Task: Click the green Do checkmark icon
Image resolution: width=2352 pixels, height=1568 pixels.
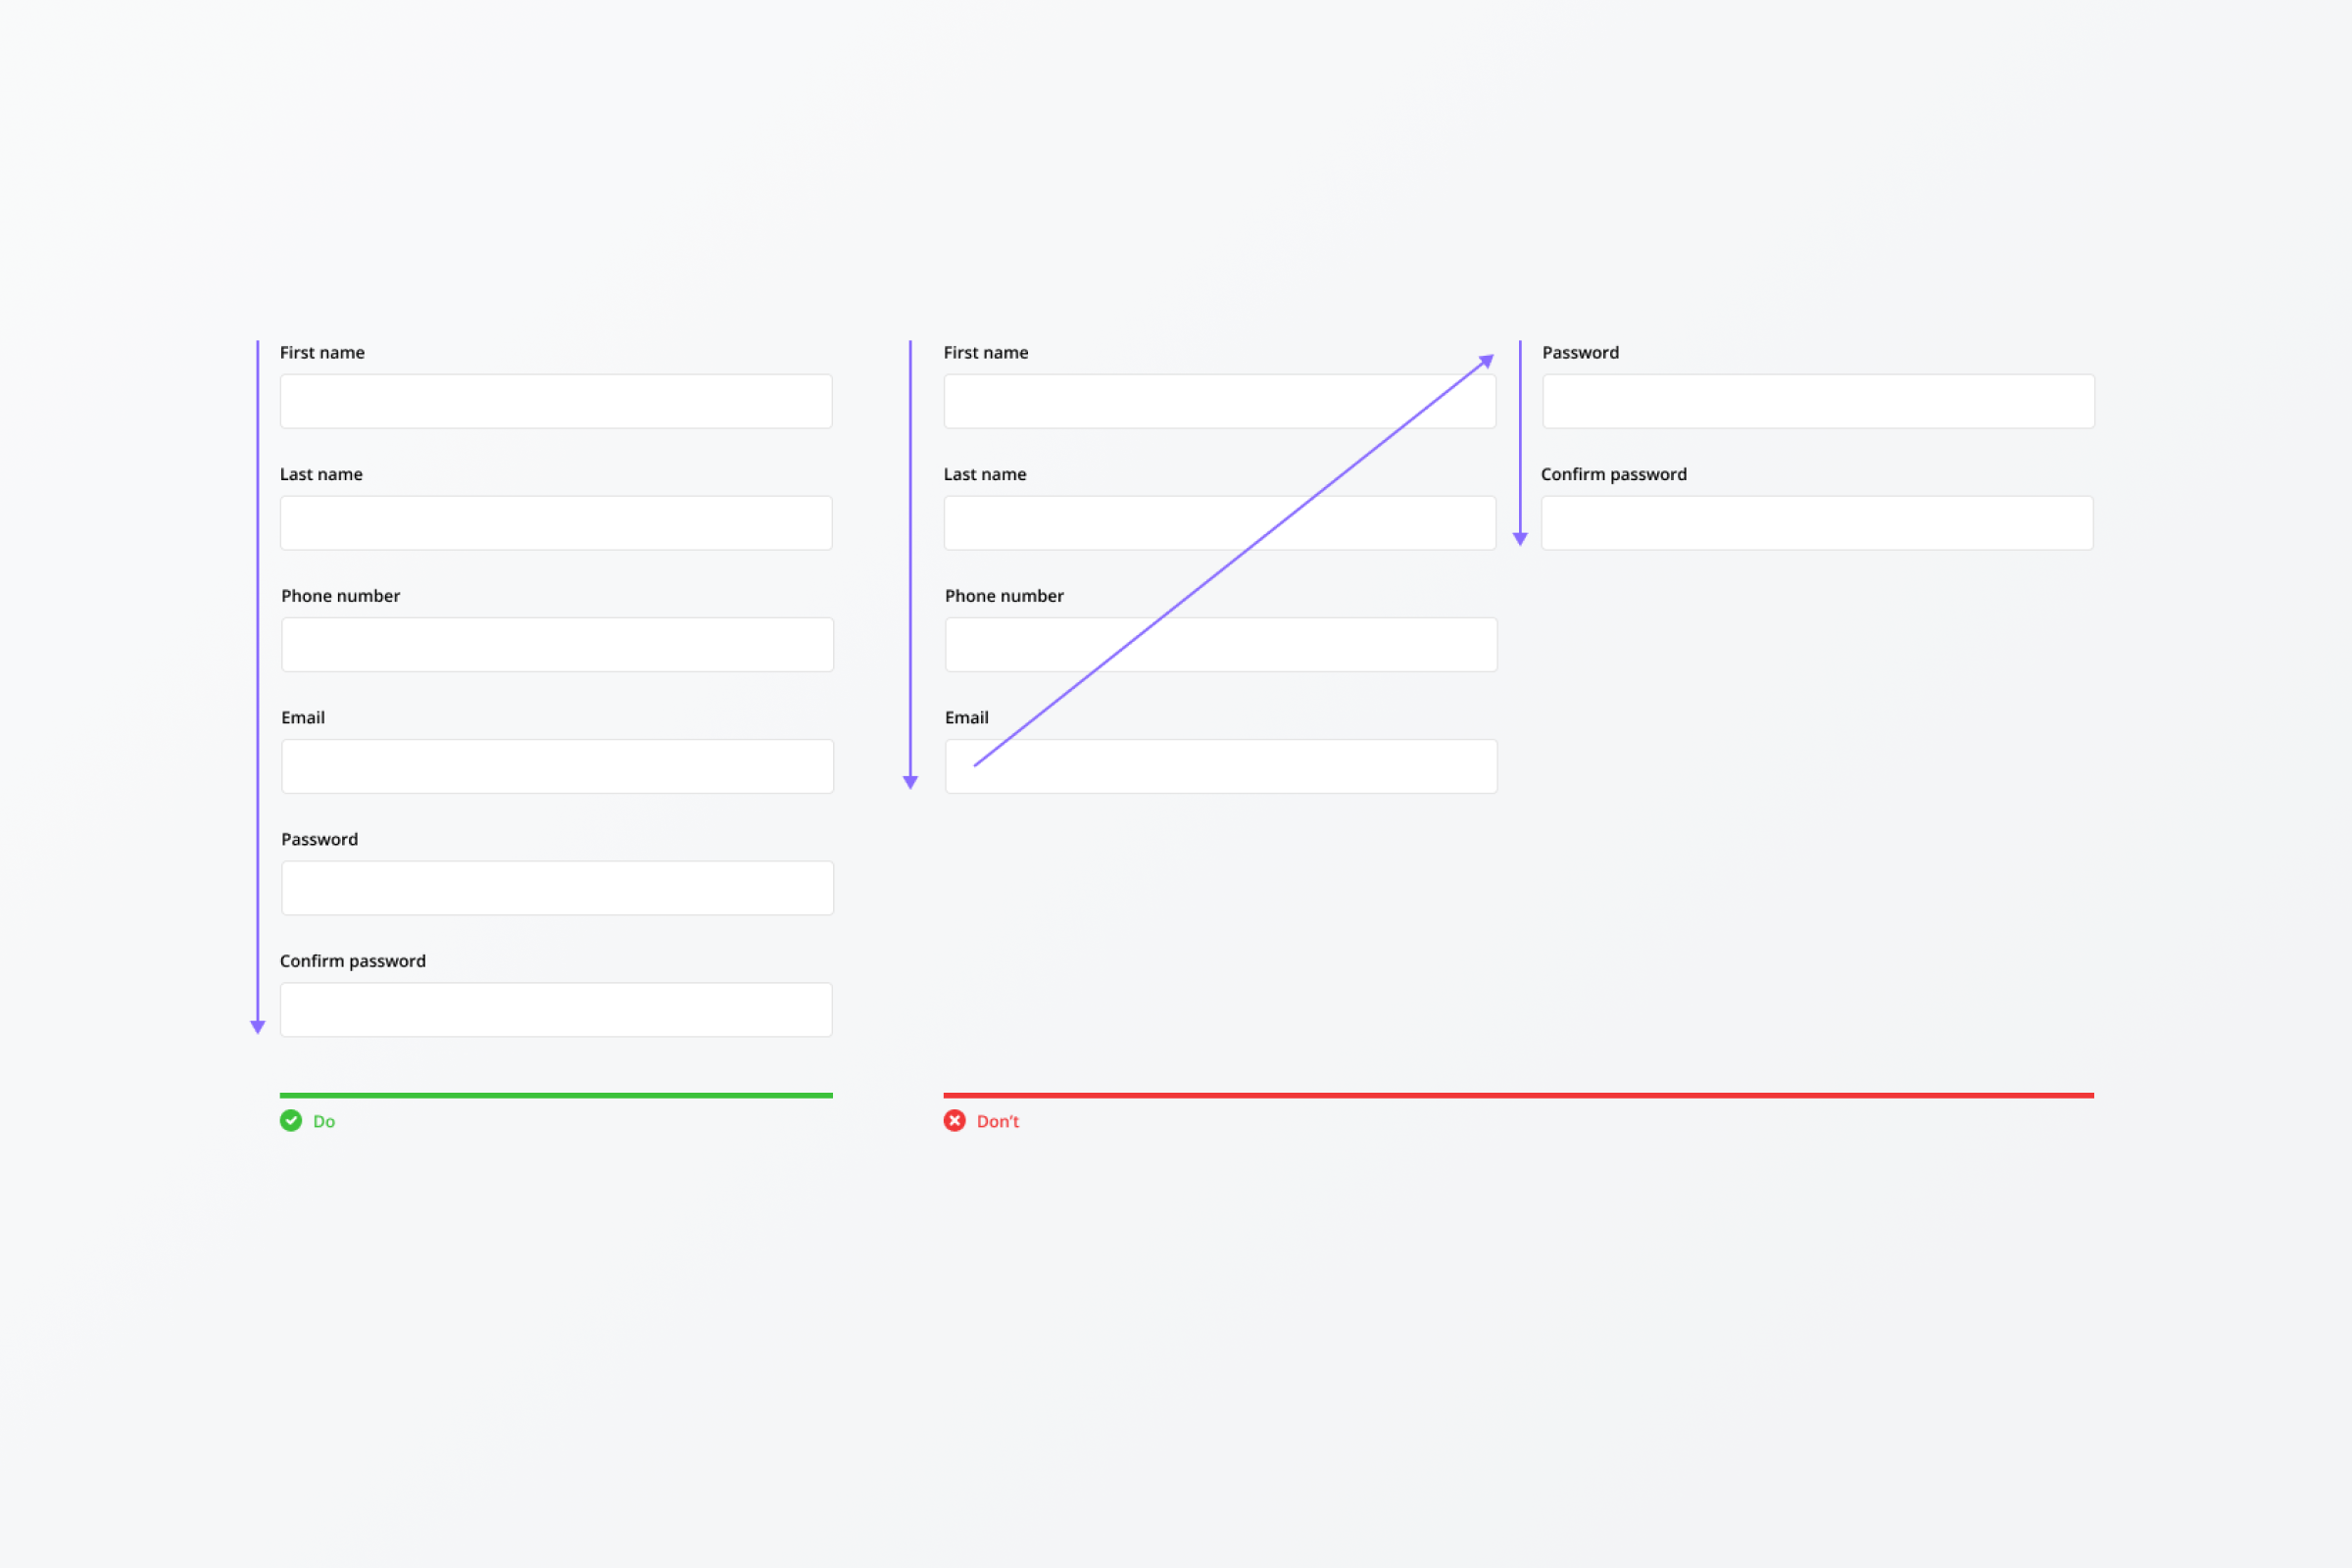Action: (291, 1120)
